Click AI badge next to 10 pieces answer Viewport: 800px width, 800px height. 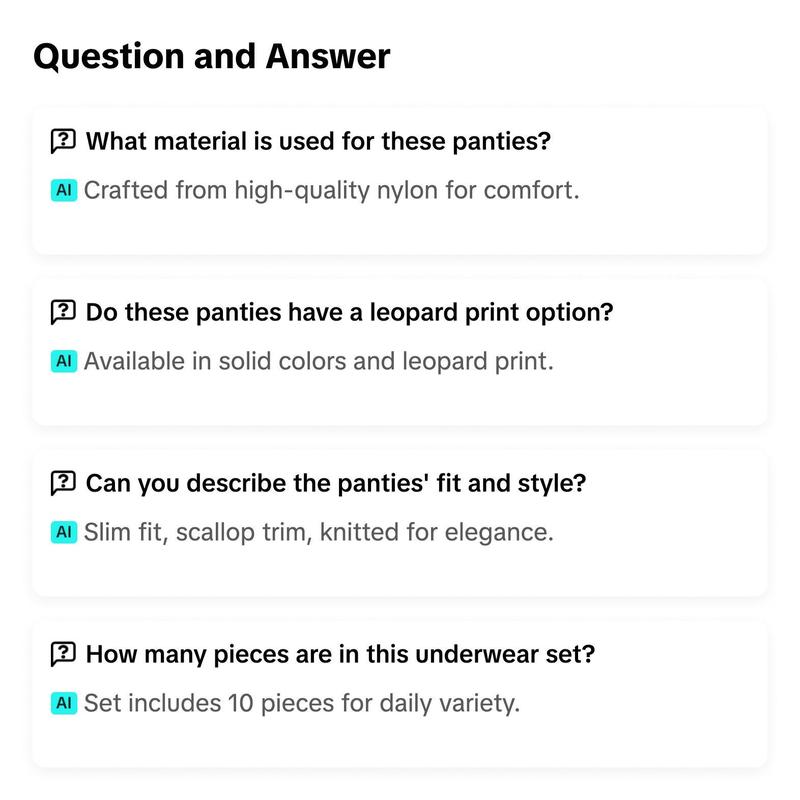click(x=64, y=703)
